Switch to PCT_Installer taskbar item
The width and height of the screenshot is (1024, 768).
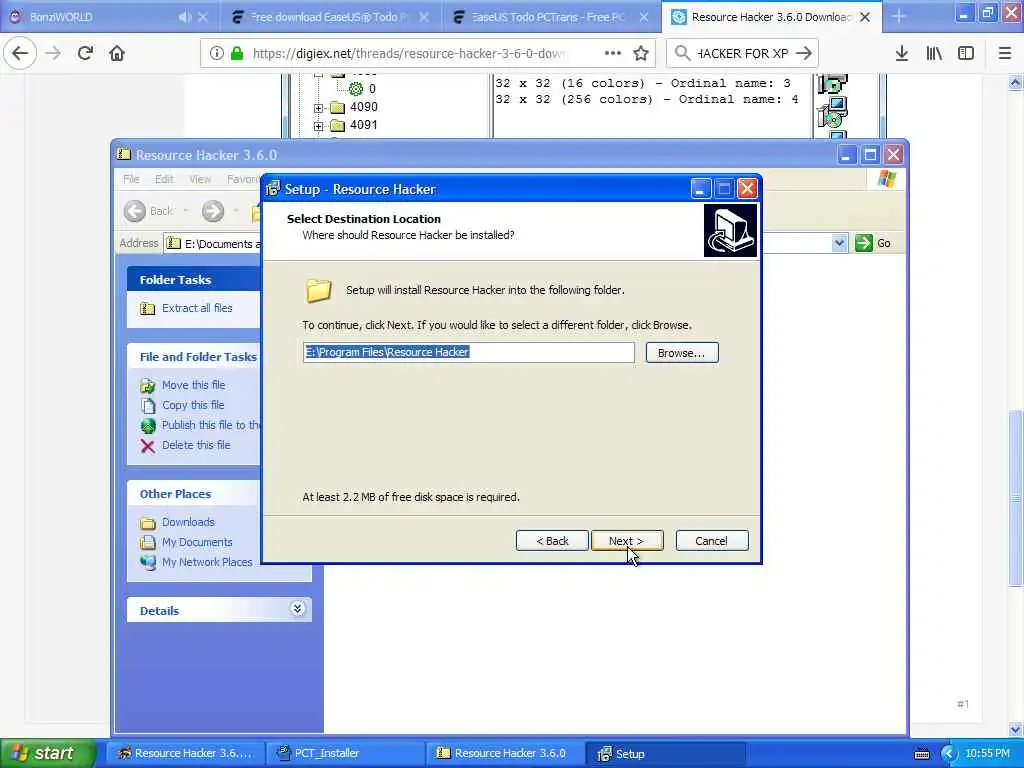(345, 753)
